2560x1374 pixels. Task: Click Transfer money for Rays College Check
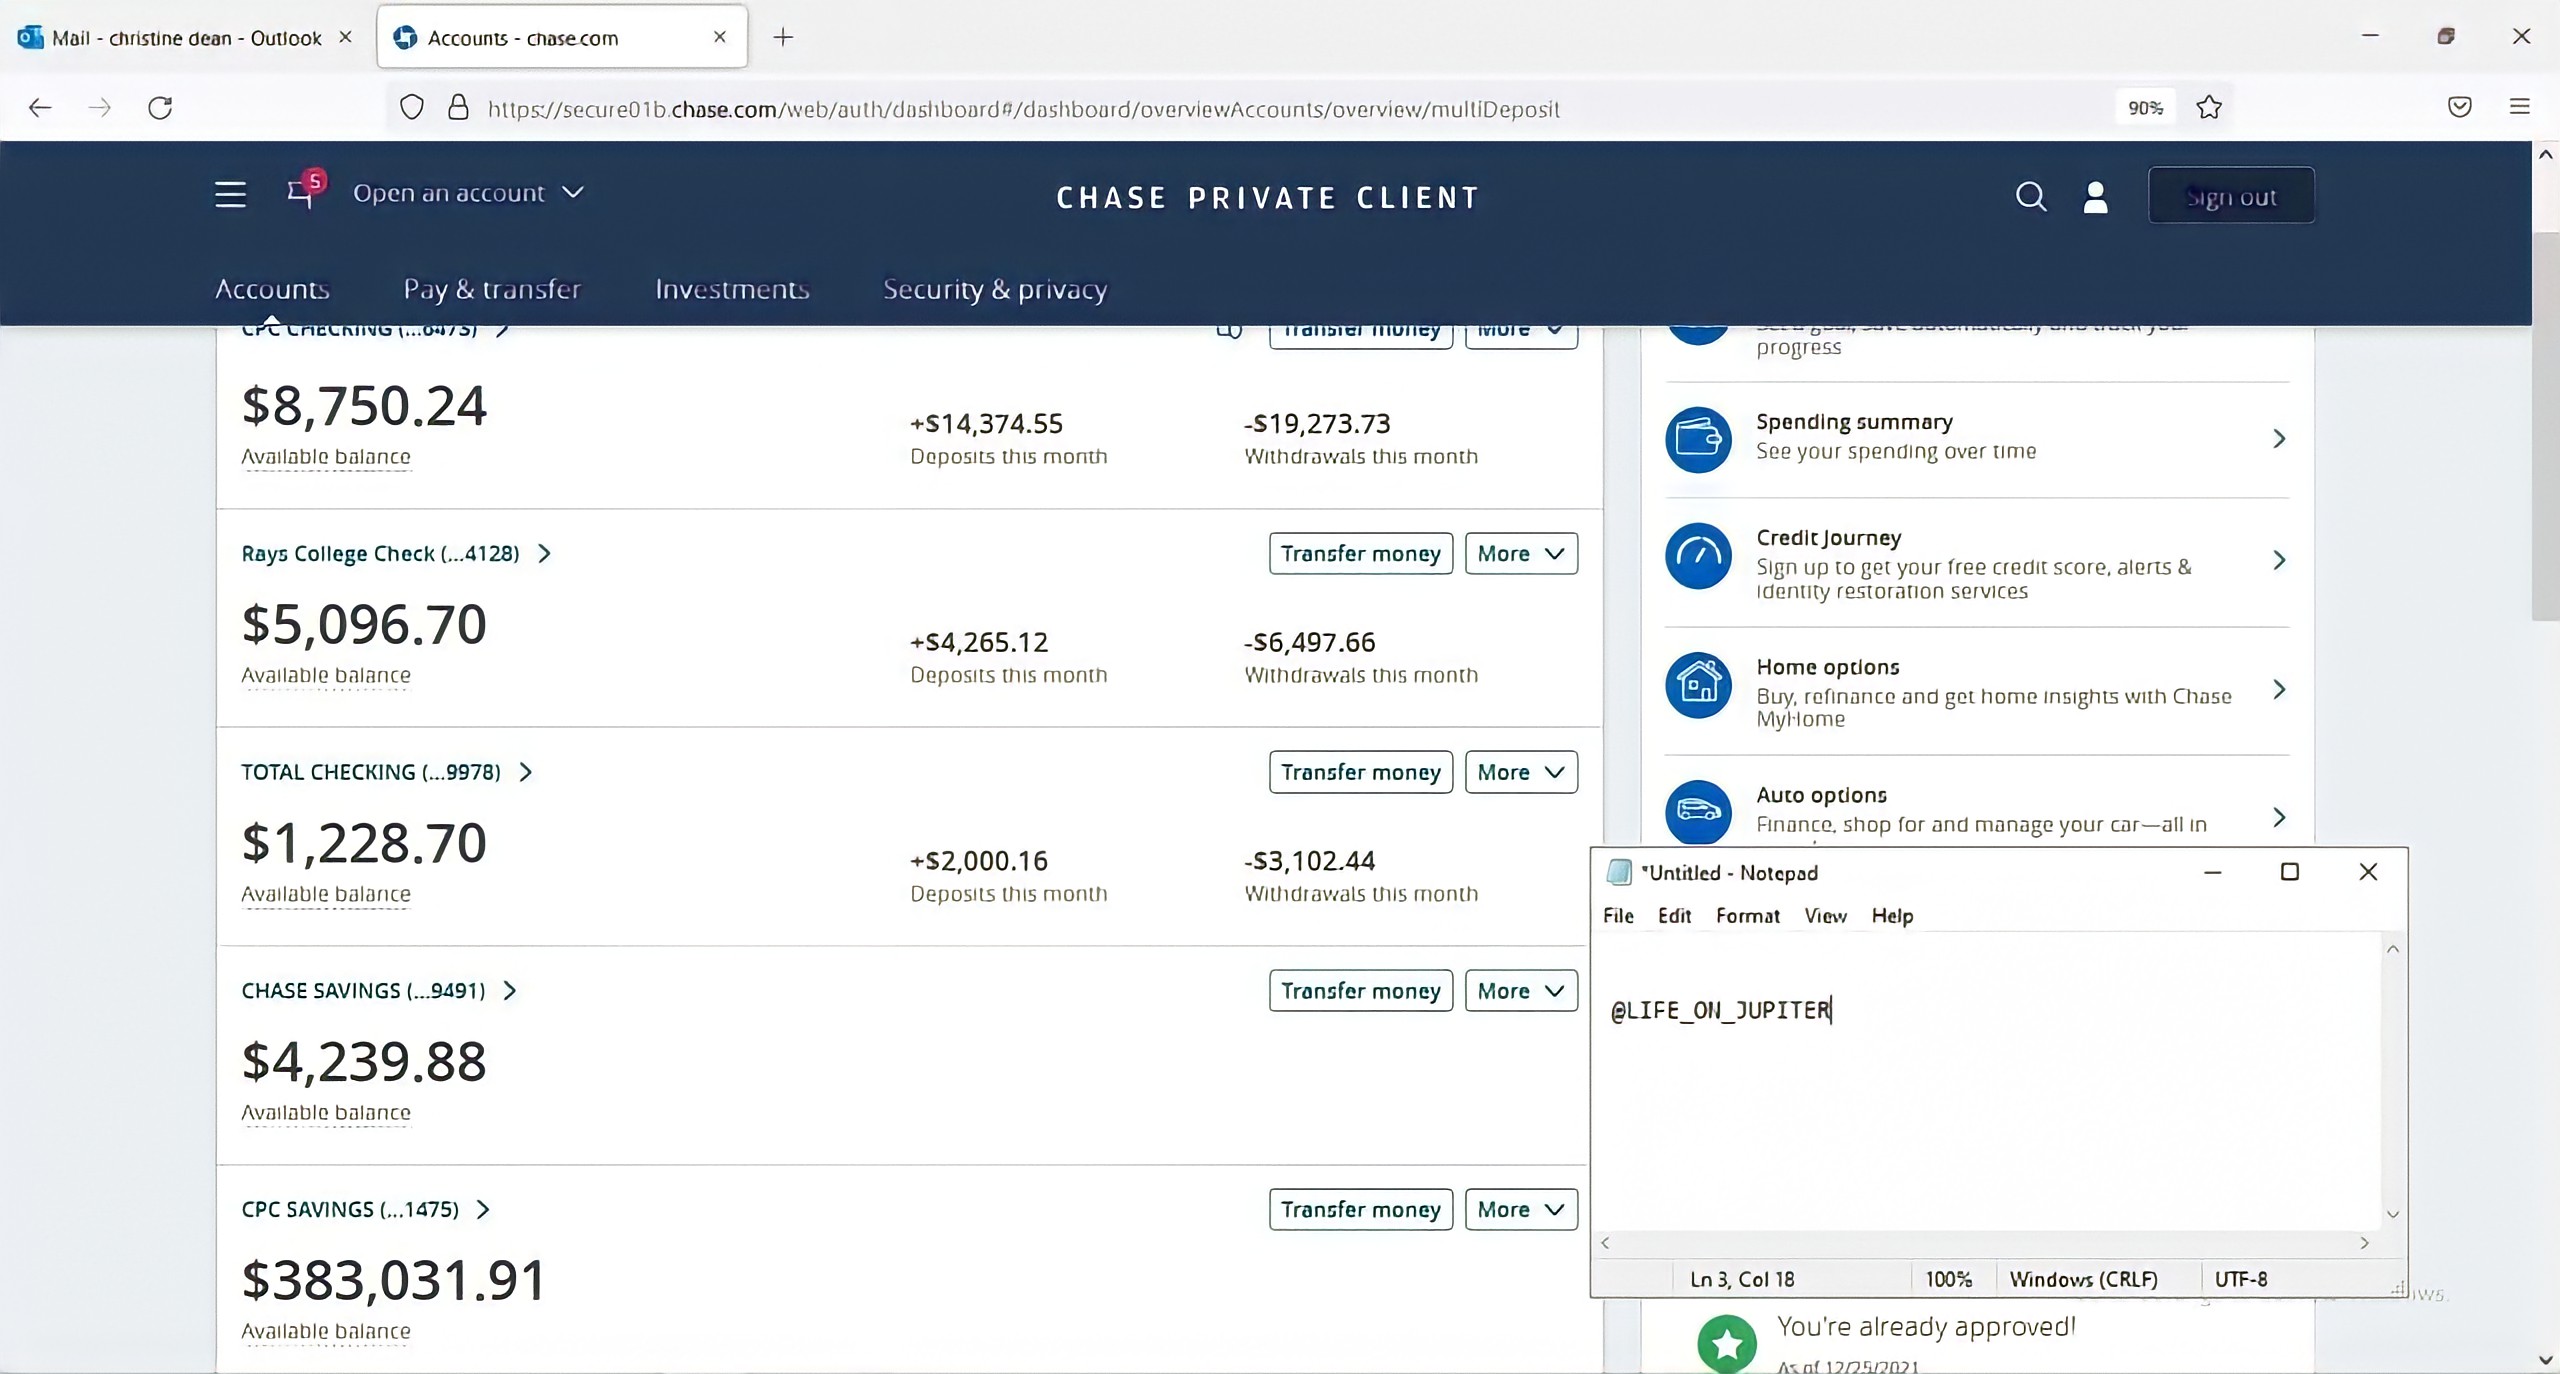tap(1361, 554)
